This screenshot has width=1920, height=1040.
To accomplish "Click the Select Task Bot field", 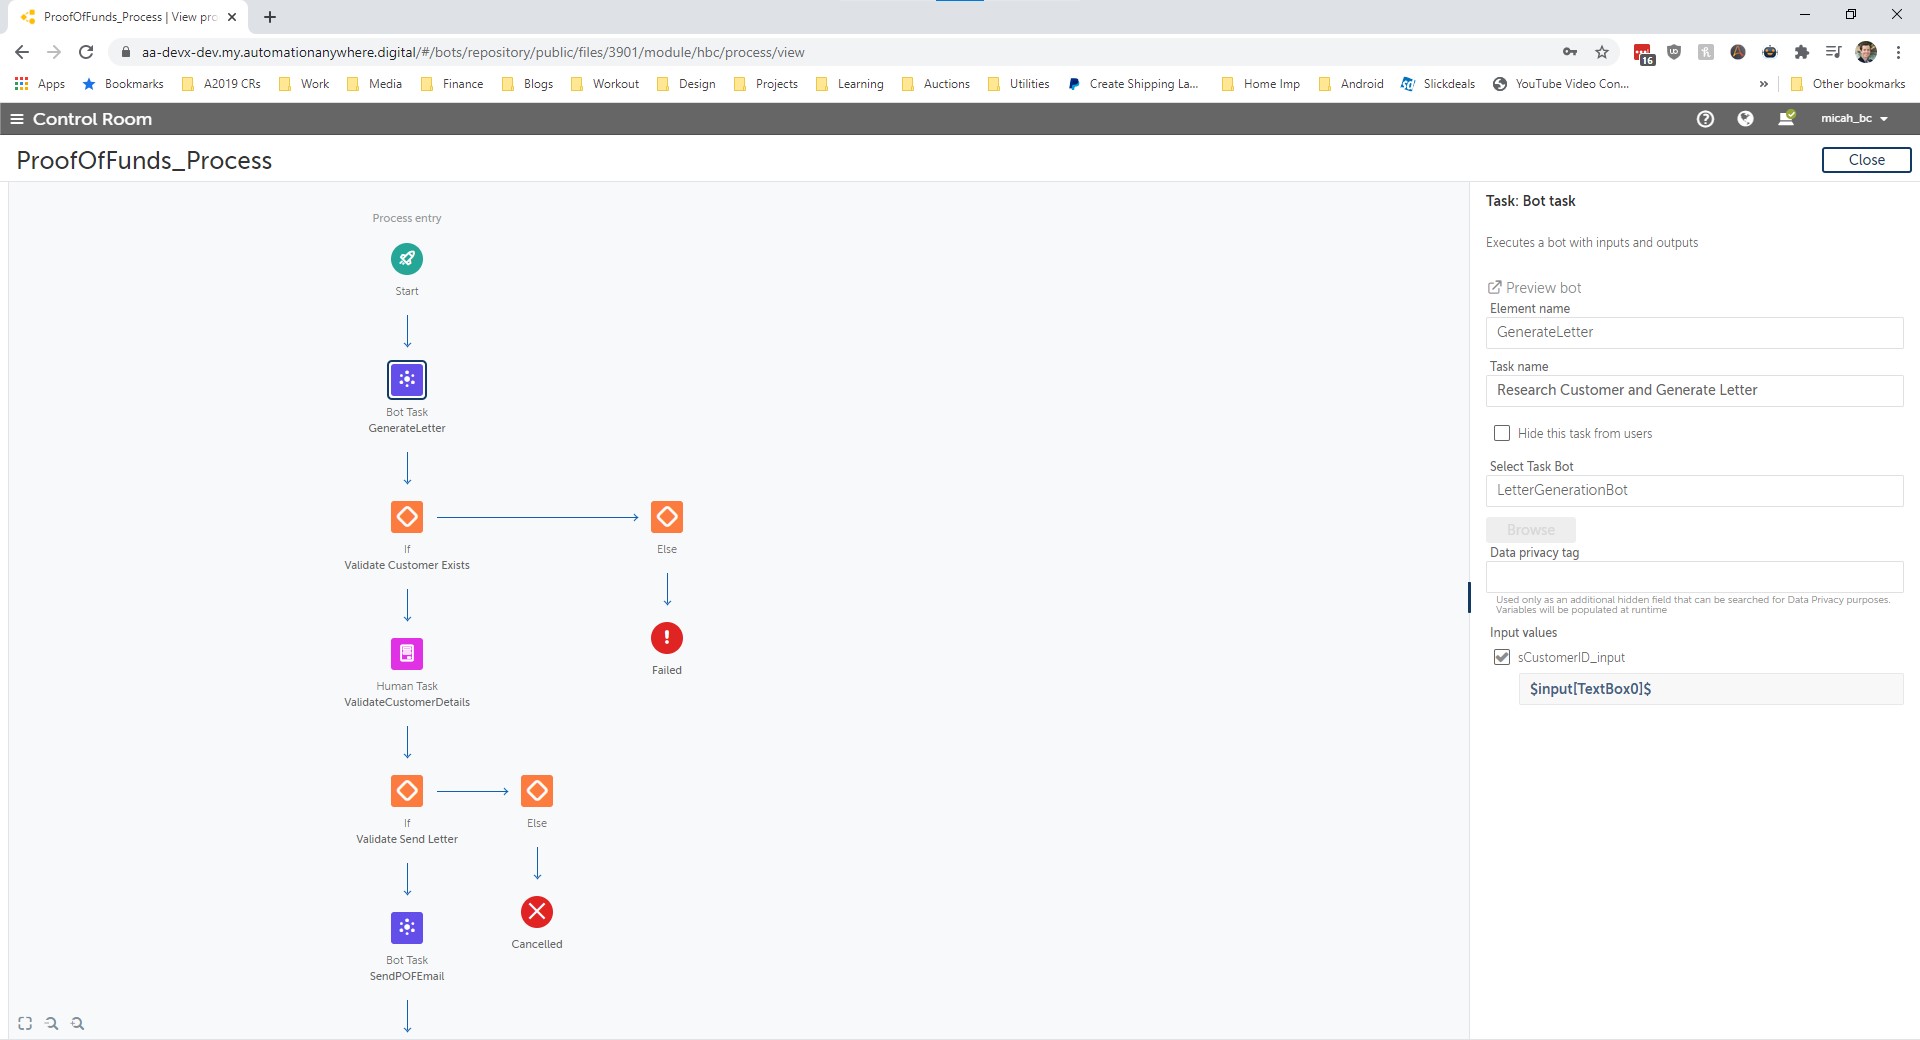I will 1694,491.
